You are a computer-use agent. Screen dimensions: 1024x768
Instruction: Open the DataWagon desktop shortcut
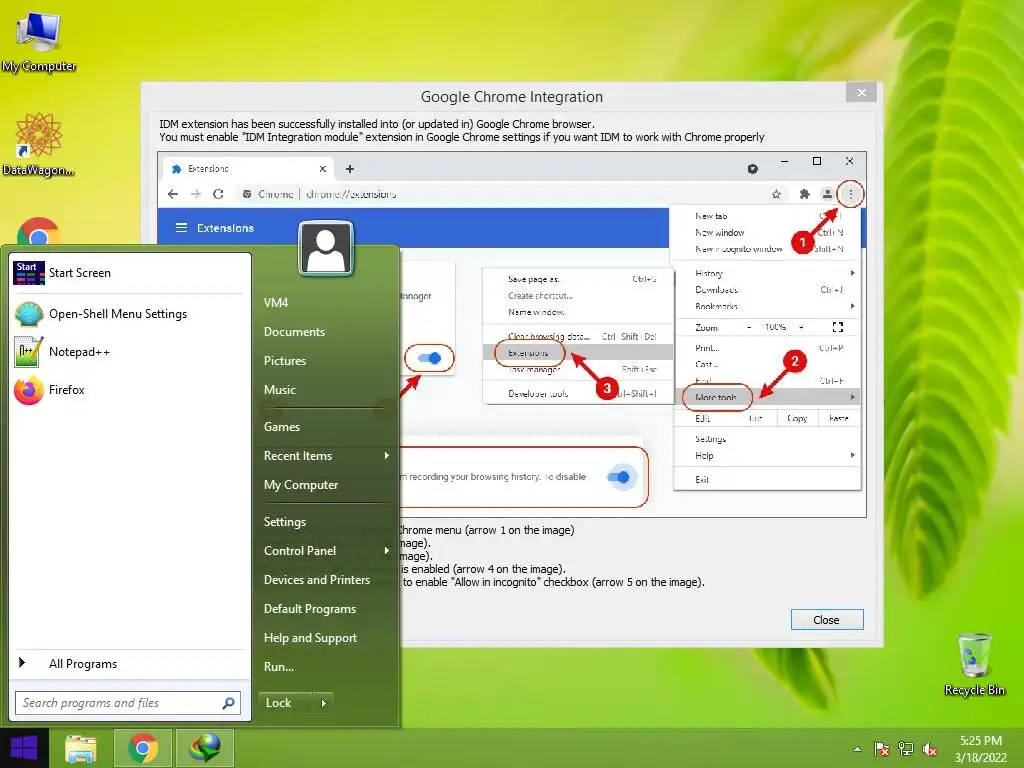39,144
